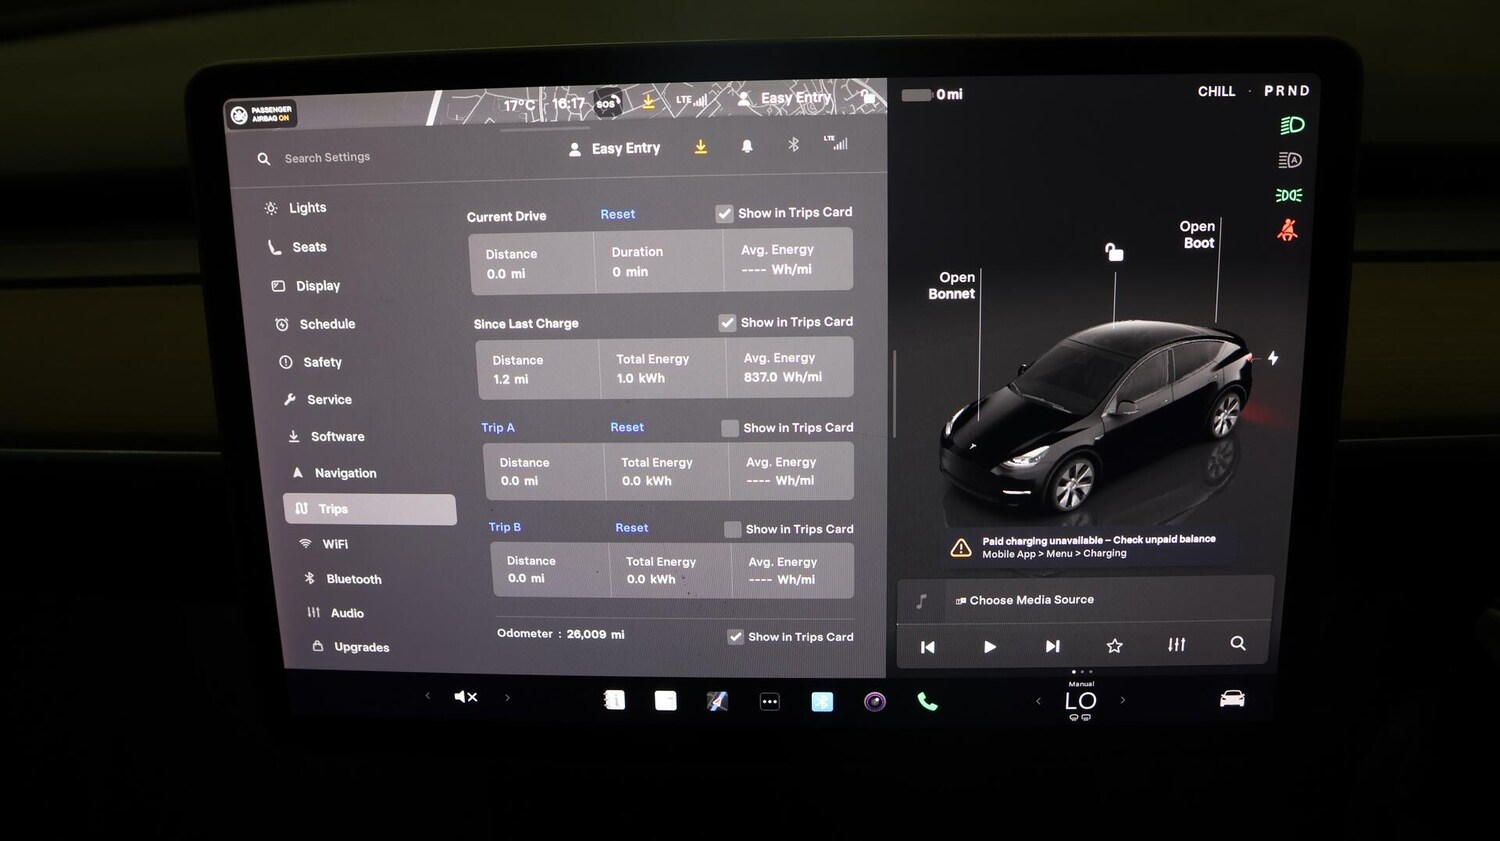This screenshot has width=1500, height=841.
Task: Mute audio with the speaker icon
Action: point(465,696)
